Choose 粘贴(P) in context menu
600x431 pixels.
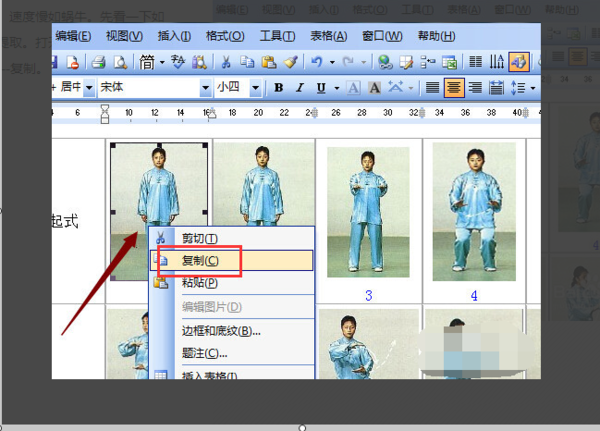232,283
